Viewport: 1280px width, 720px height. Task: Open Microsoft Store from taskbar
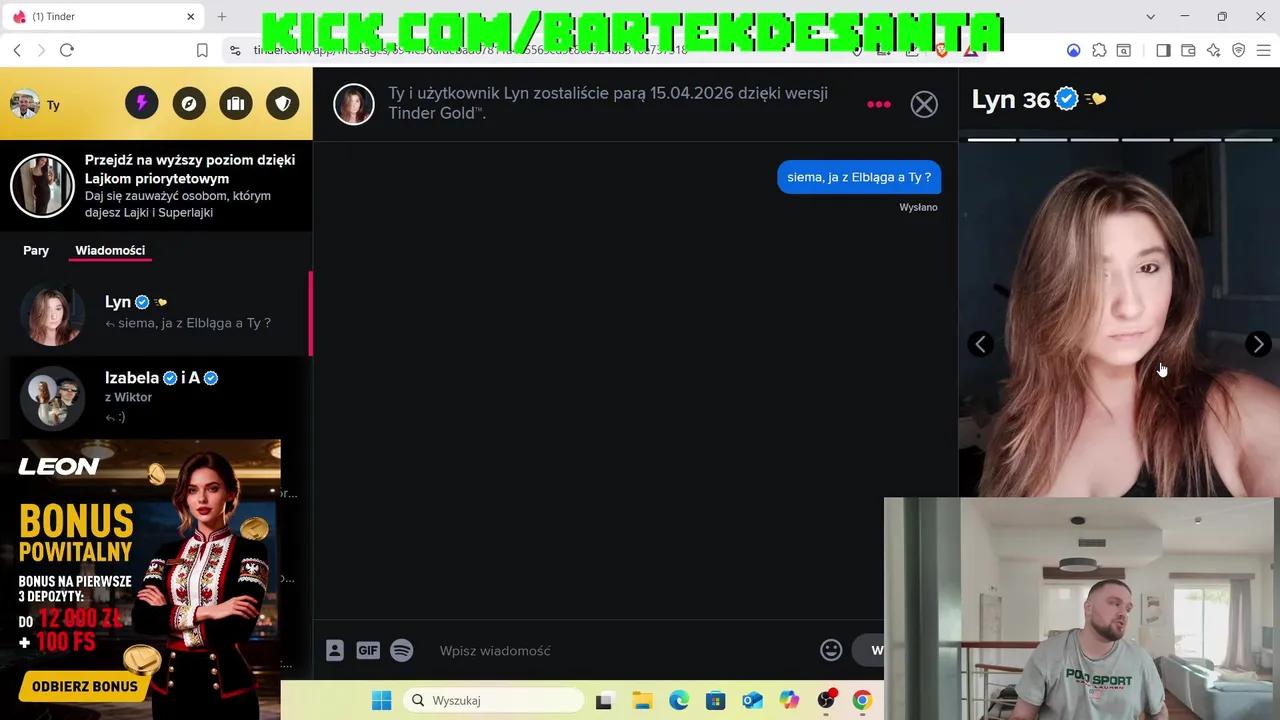click(715, 701)
